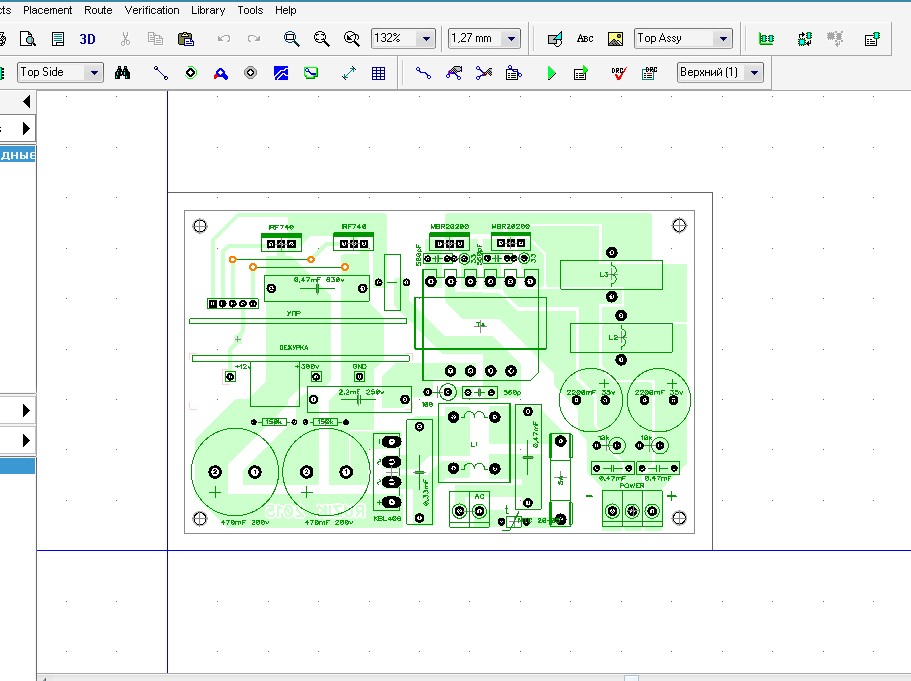Click the Print Preview icon
The height and width of the screenshot is (681, 911).
coord(27,39)
